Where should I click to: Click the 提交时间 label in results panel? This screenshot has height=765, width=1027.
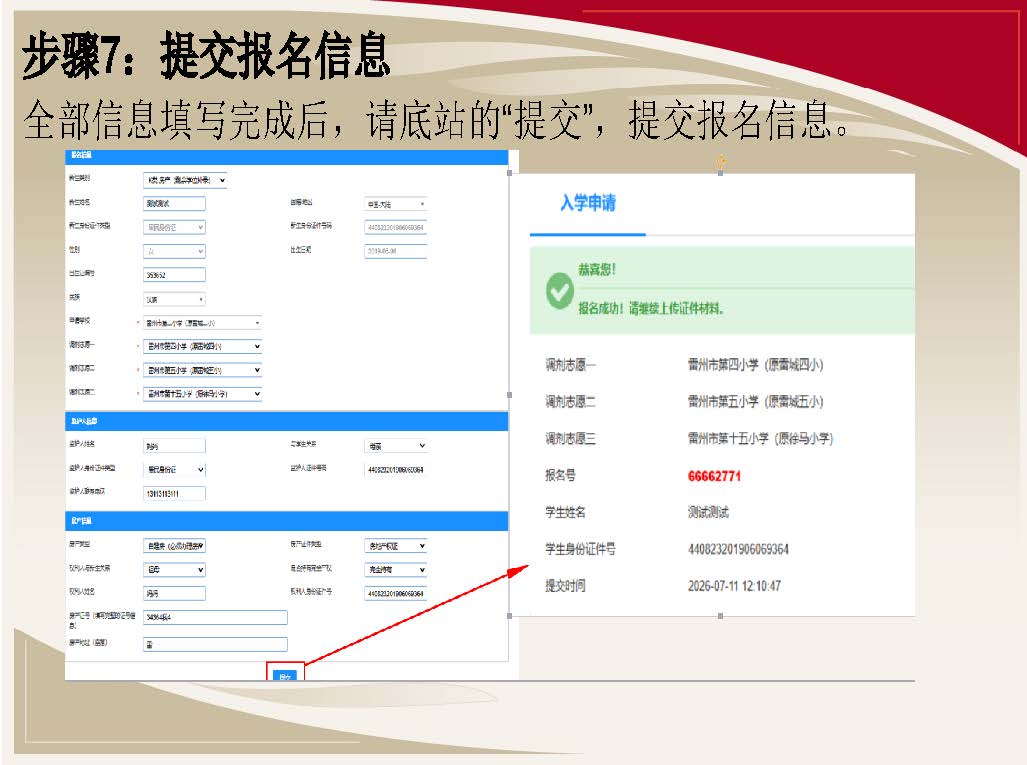point(565,586)
